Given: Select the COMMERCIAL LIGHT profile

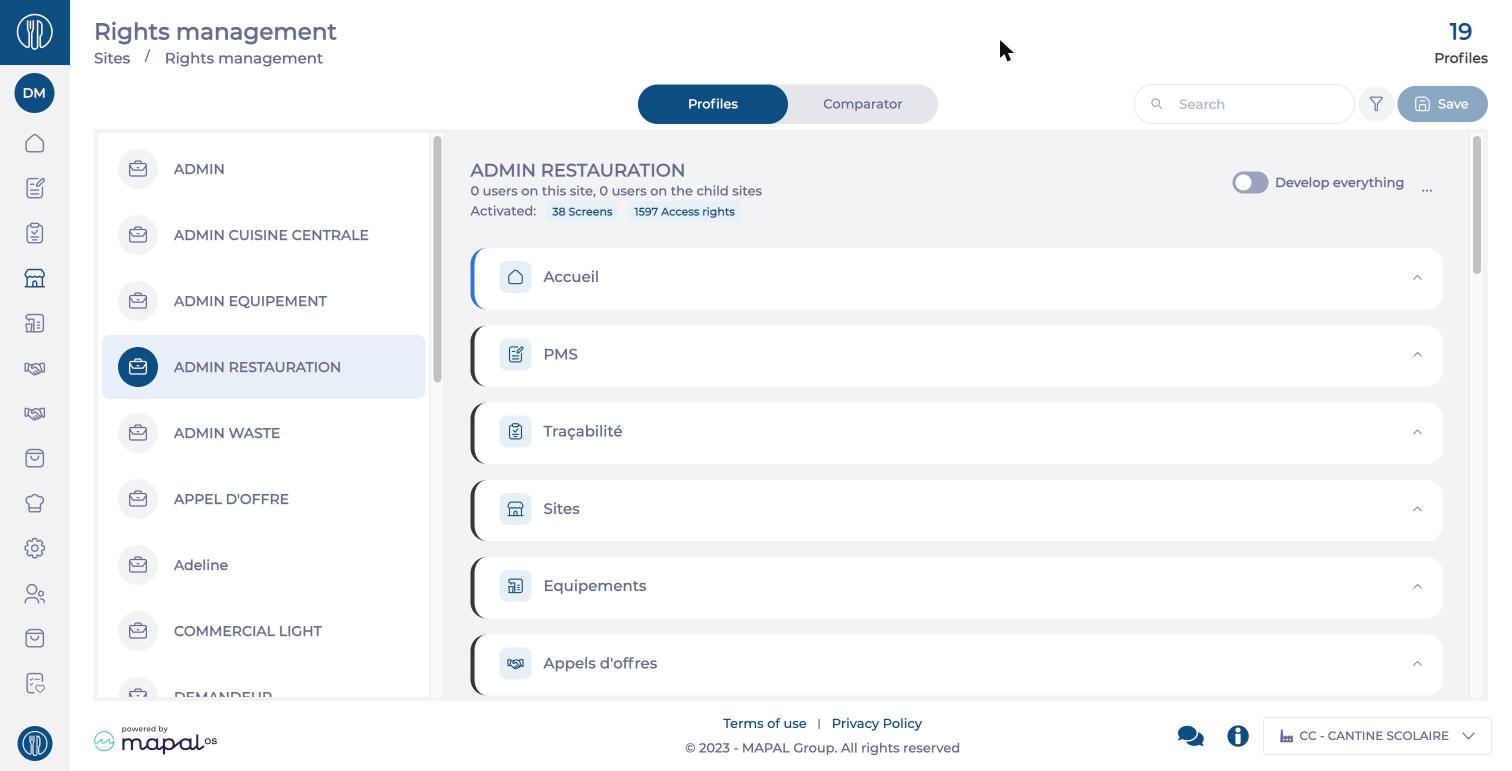Looking at the screenshot, I should 264,631.
